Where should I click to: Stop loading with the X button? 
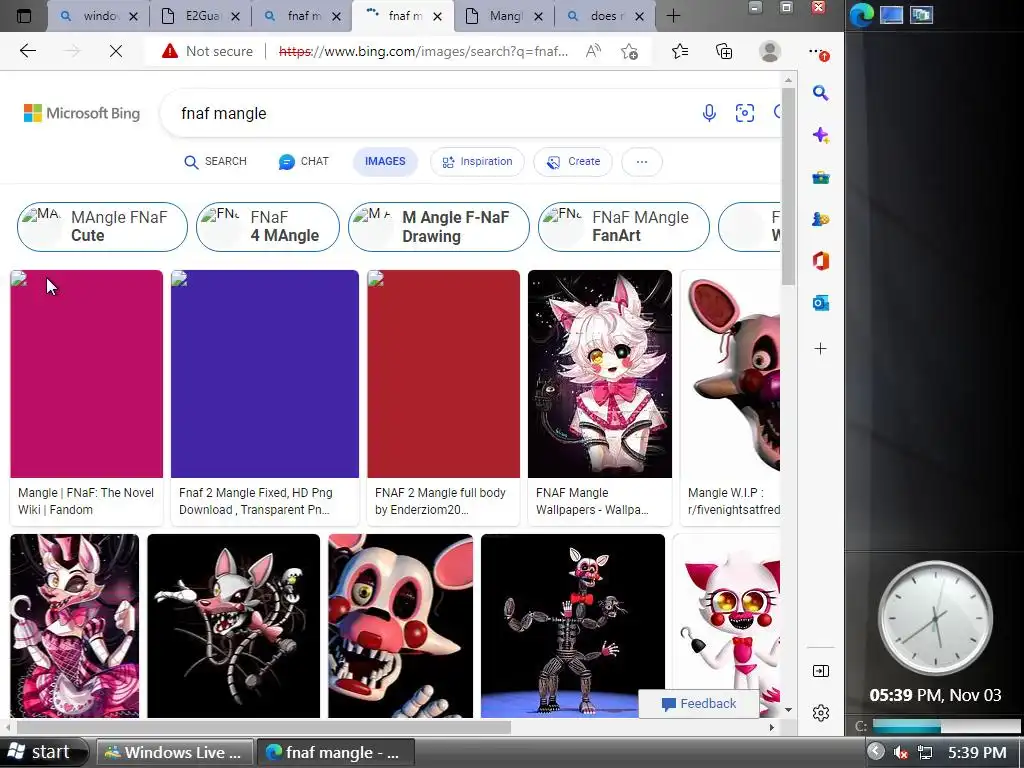116,51
